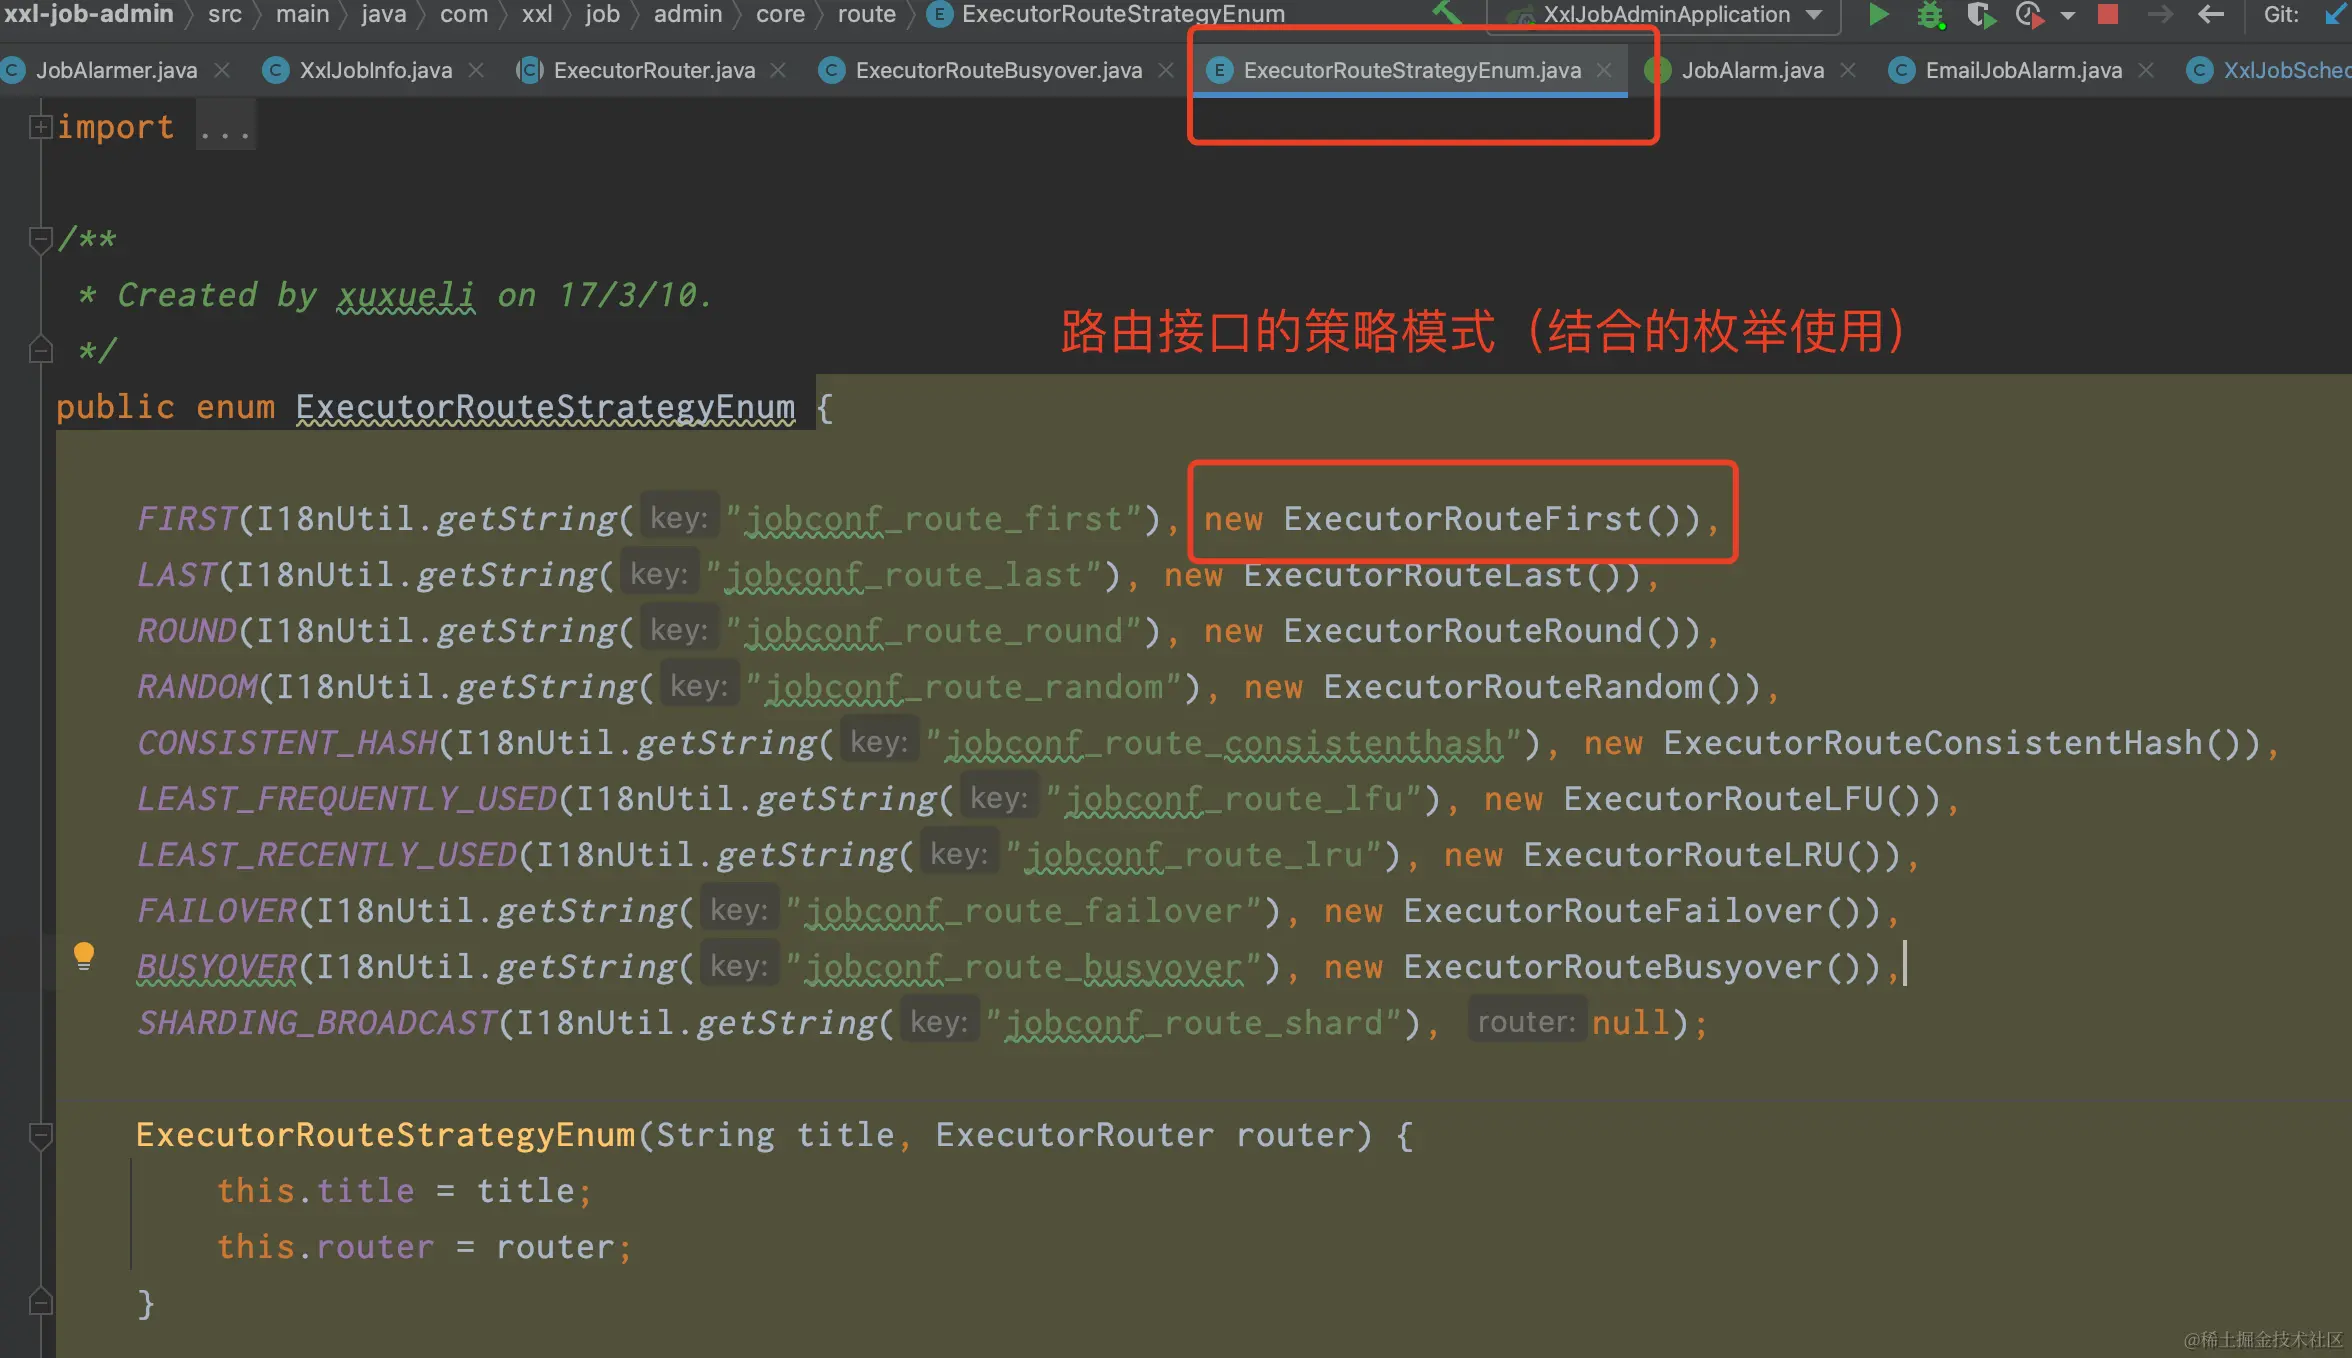
Task: Close the ExecutorRouteBusyover.java tab
Action: tap(1166, 70)
